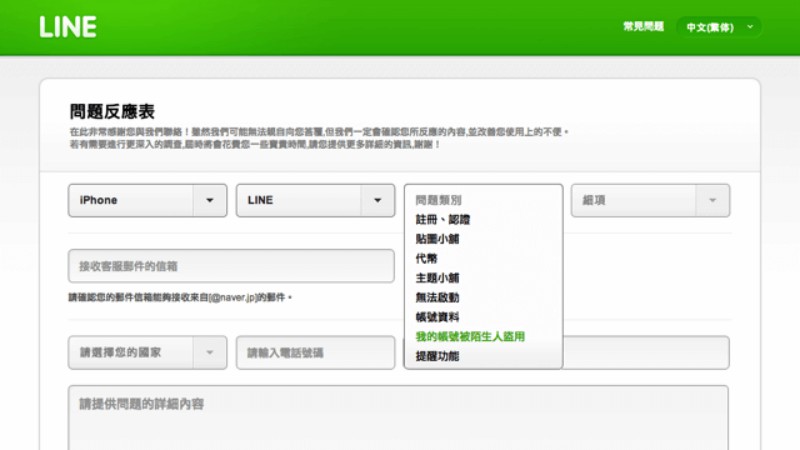Open the iPhone device dropdown
This screenshot has width=800, height=450.
(147, 201)
